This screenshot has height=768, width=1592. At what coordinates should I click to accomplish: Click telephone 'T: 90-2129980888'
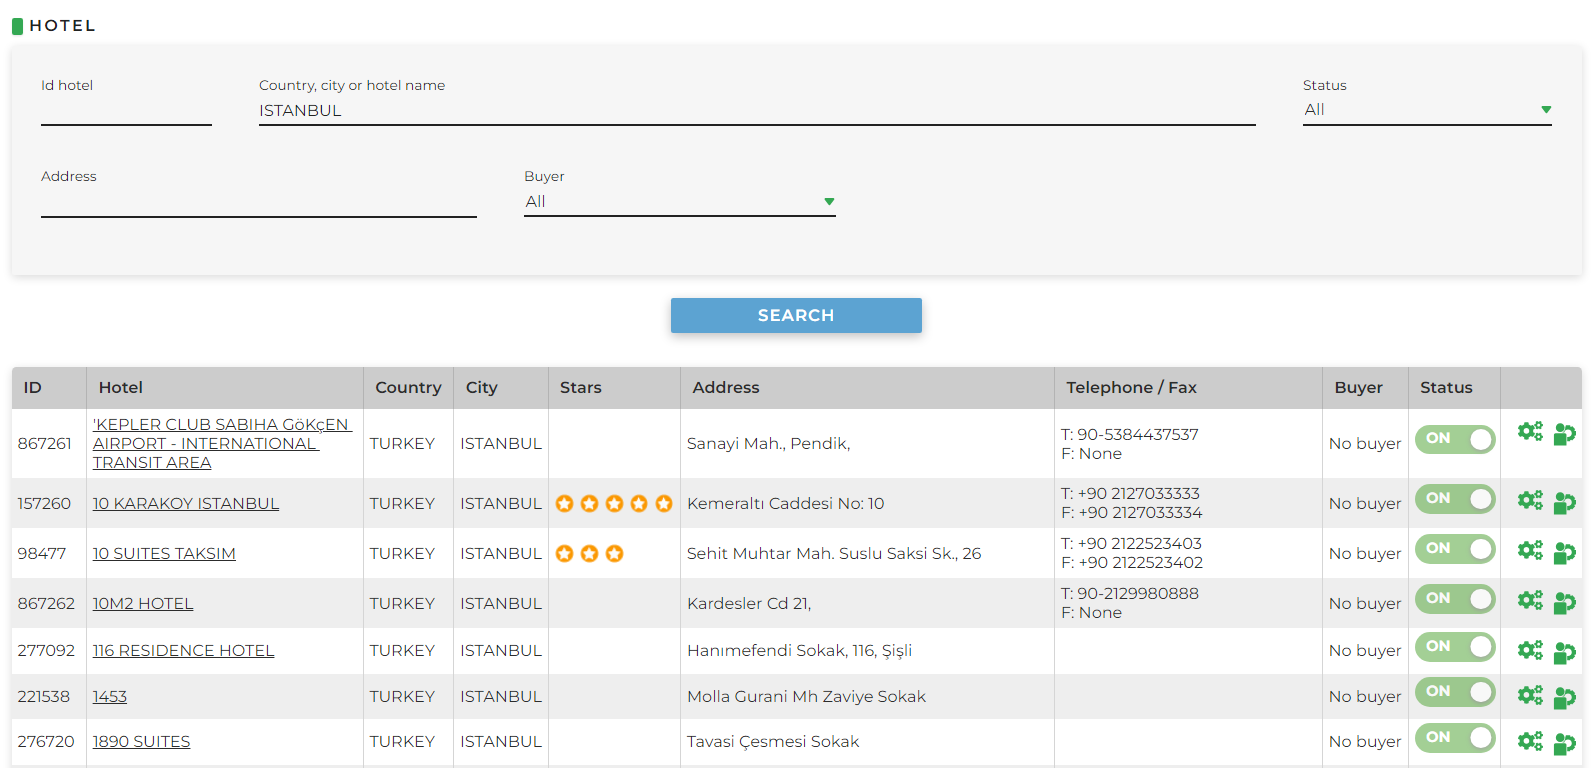coord(1130,593)
